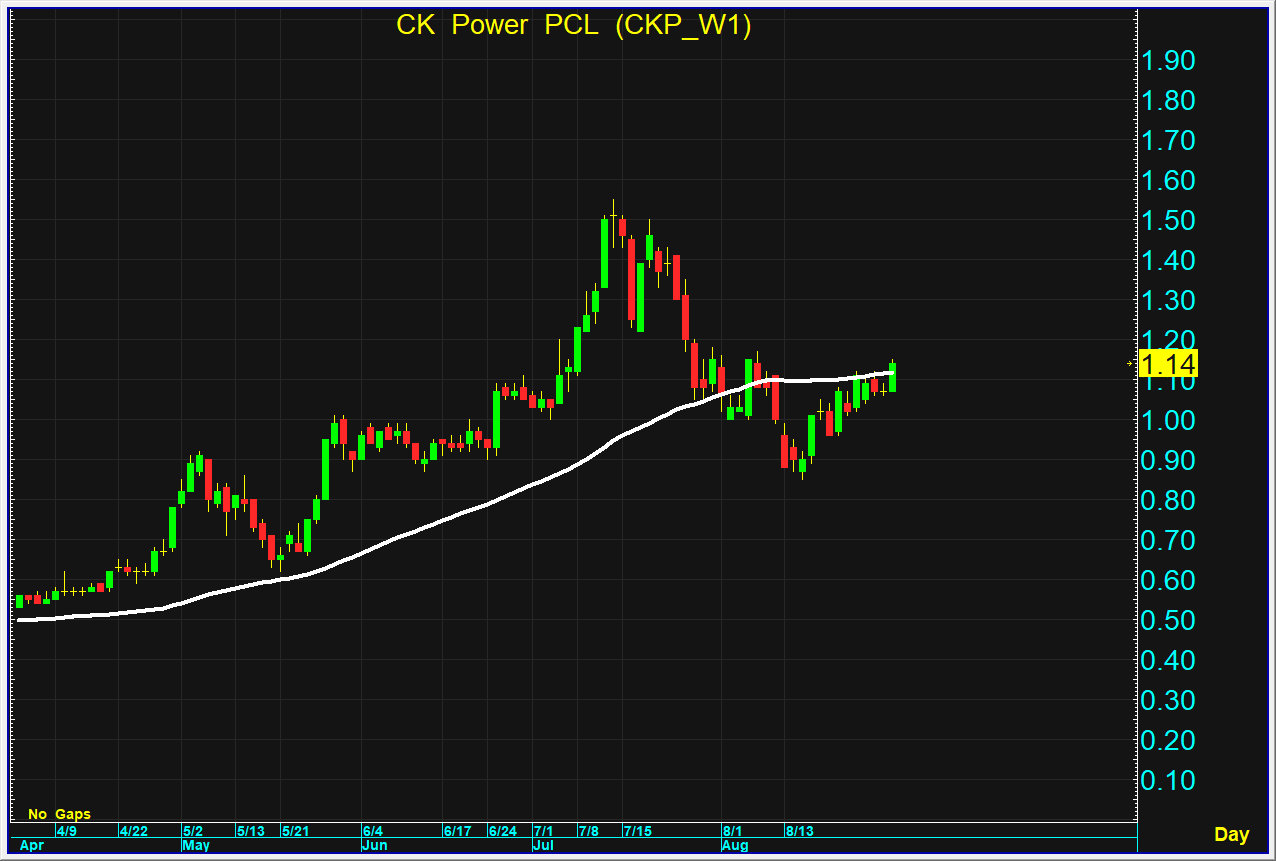1276x861 pixels.
Task: Click the 0.90 price axis label
Action: pyautogui.click(x=1168, y=460)
